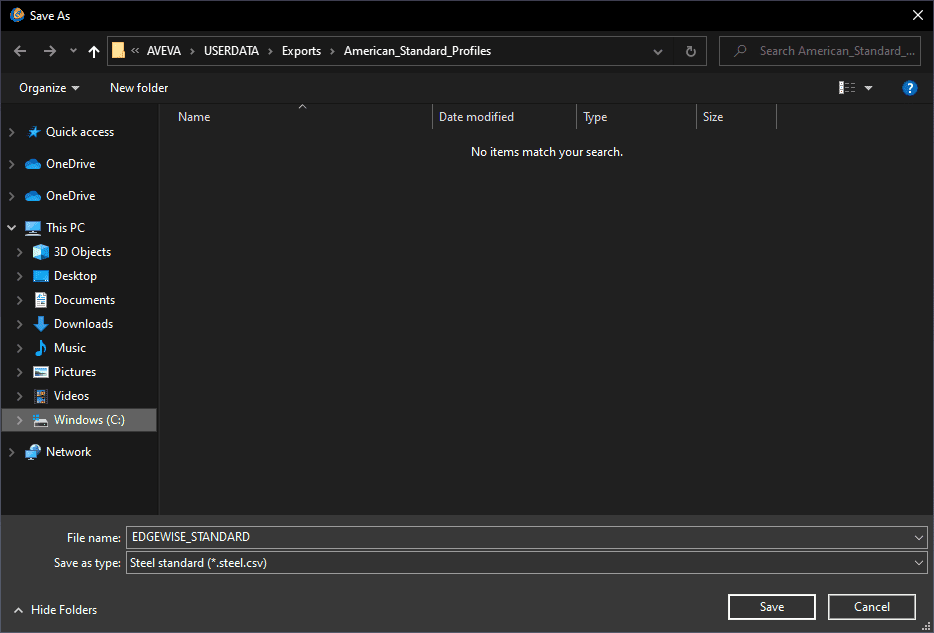Open the blue Help icon

(910, 88)
